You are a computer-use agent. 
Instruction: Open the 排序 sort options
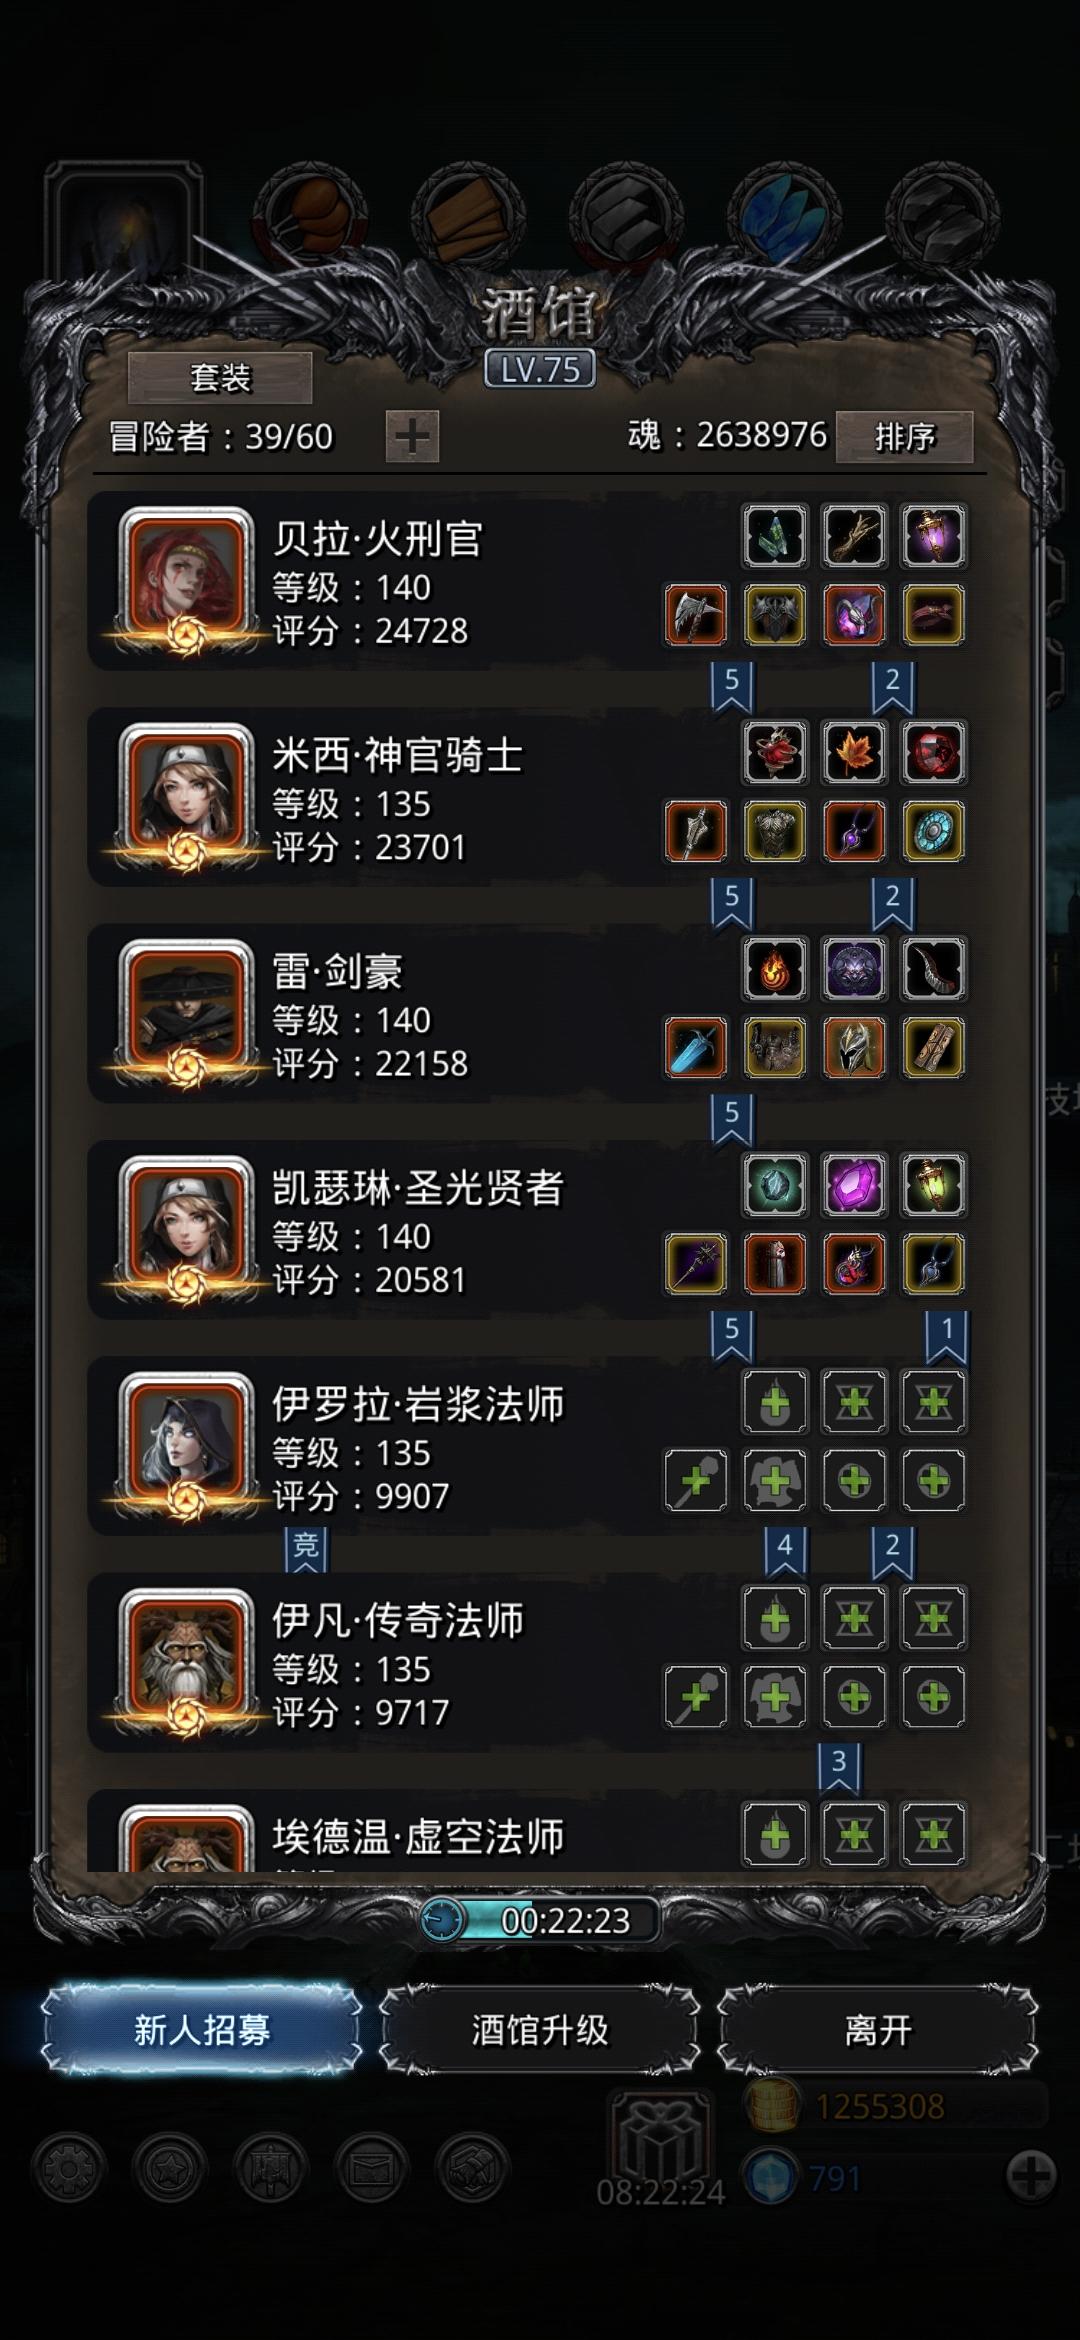click(x=904, y=437)
